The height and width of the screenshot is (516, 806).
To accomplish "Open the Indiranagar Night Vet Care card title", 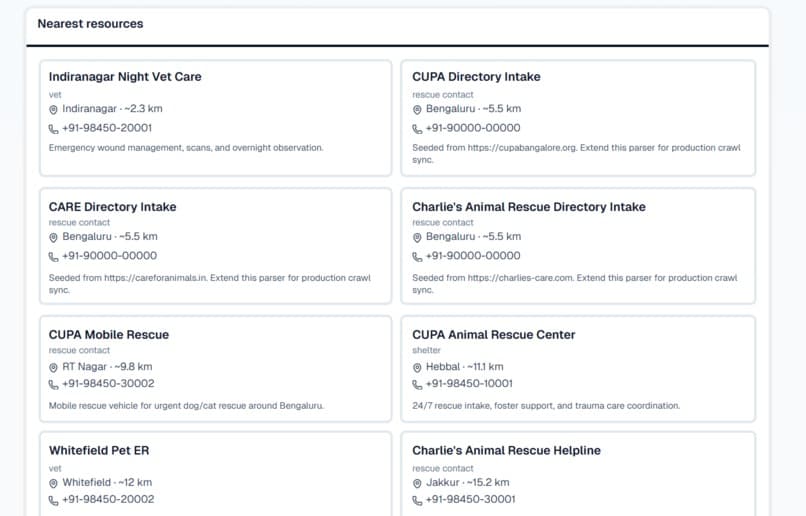I will click(125, 77).
